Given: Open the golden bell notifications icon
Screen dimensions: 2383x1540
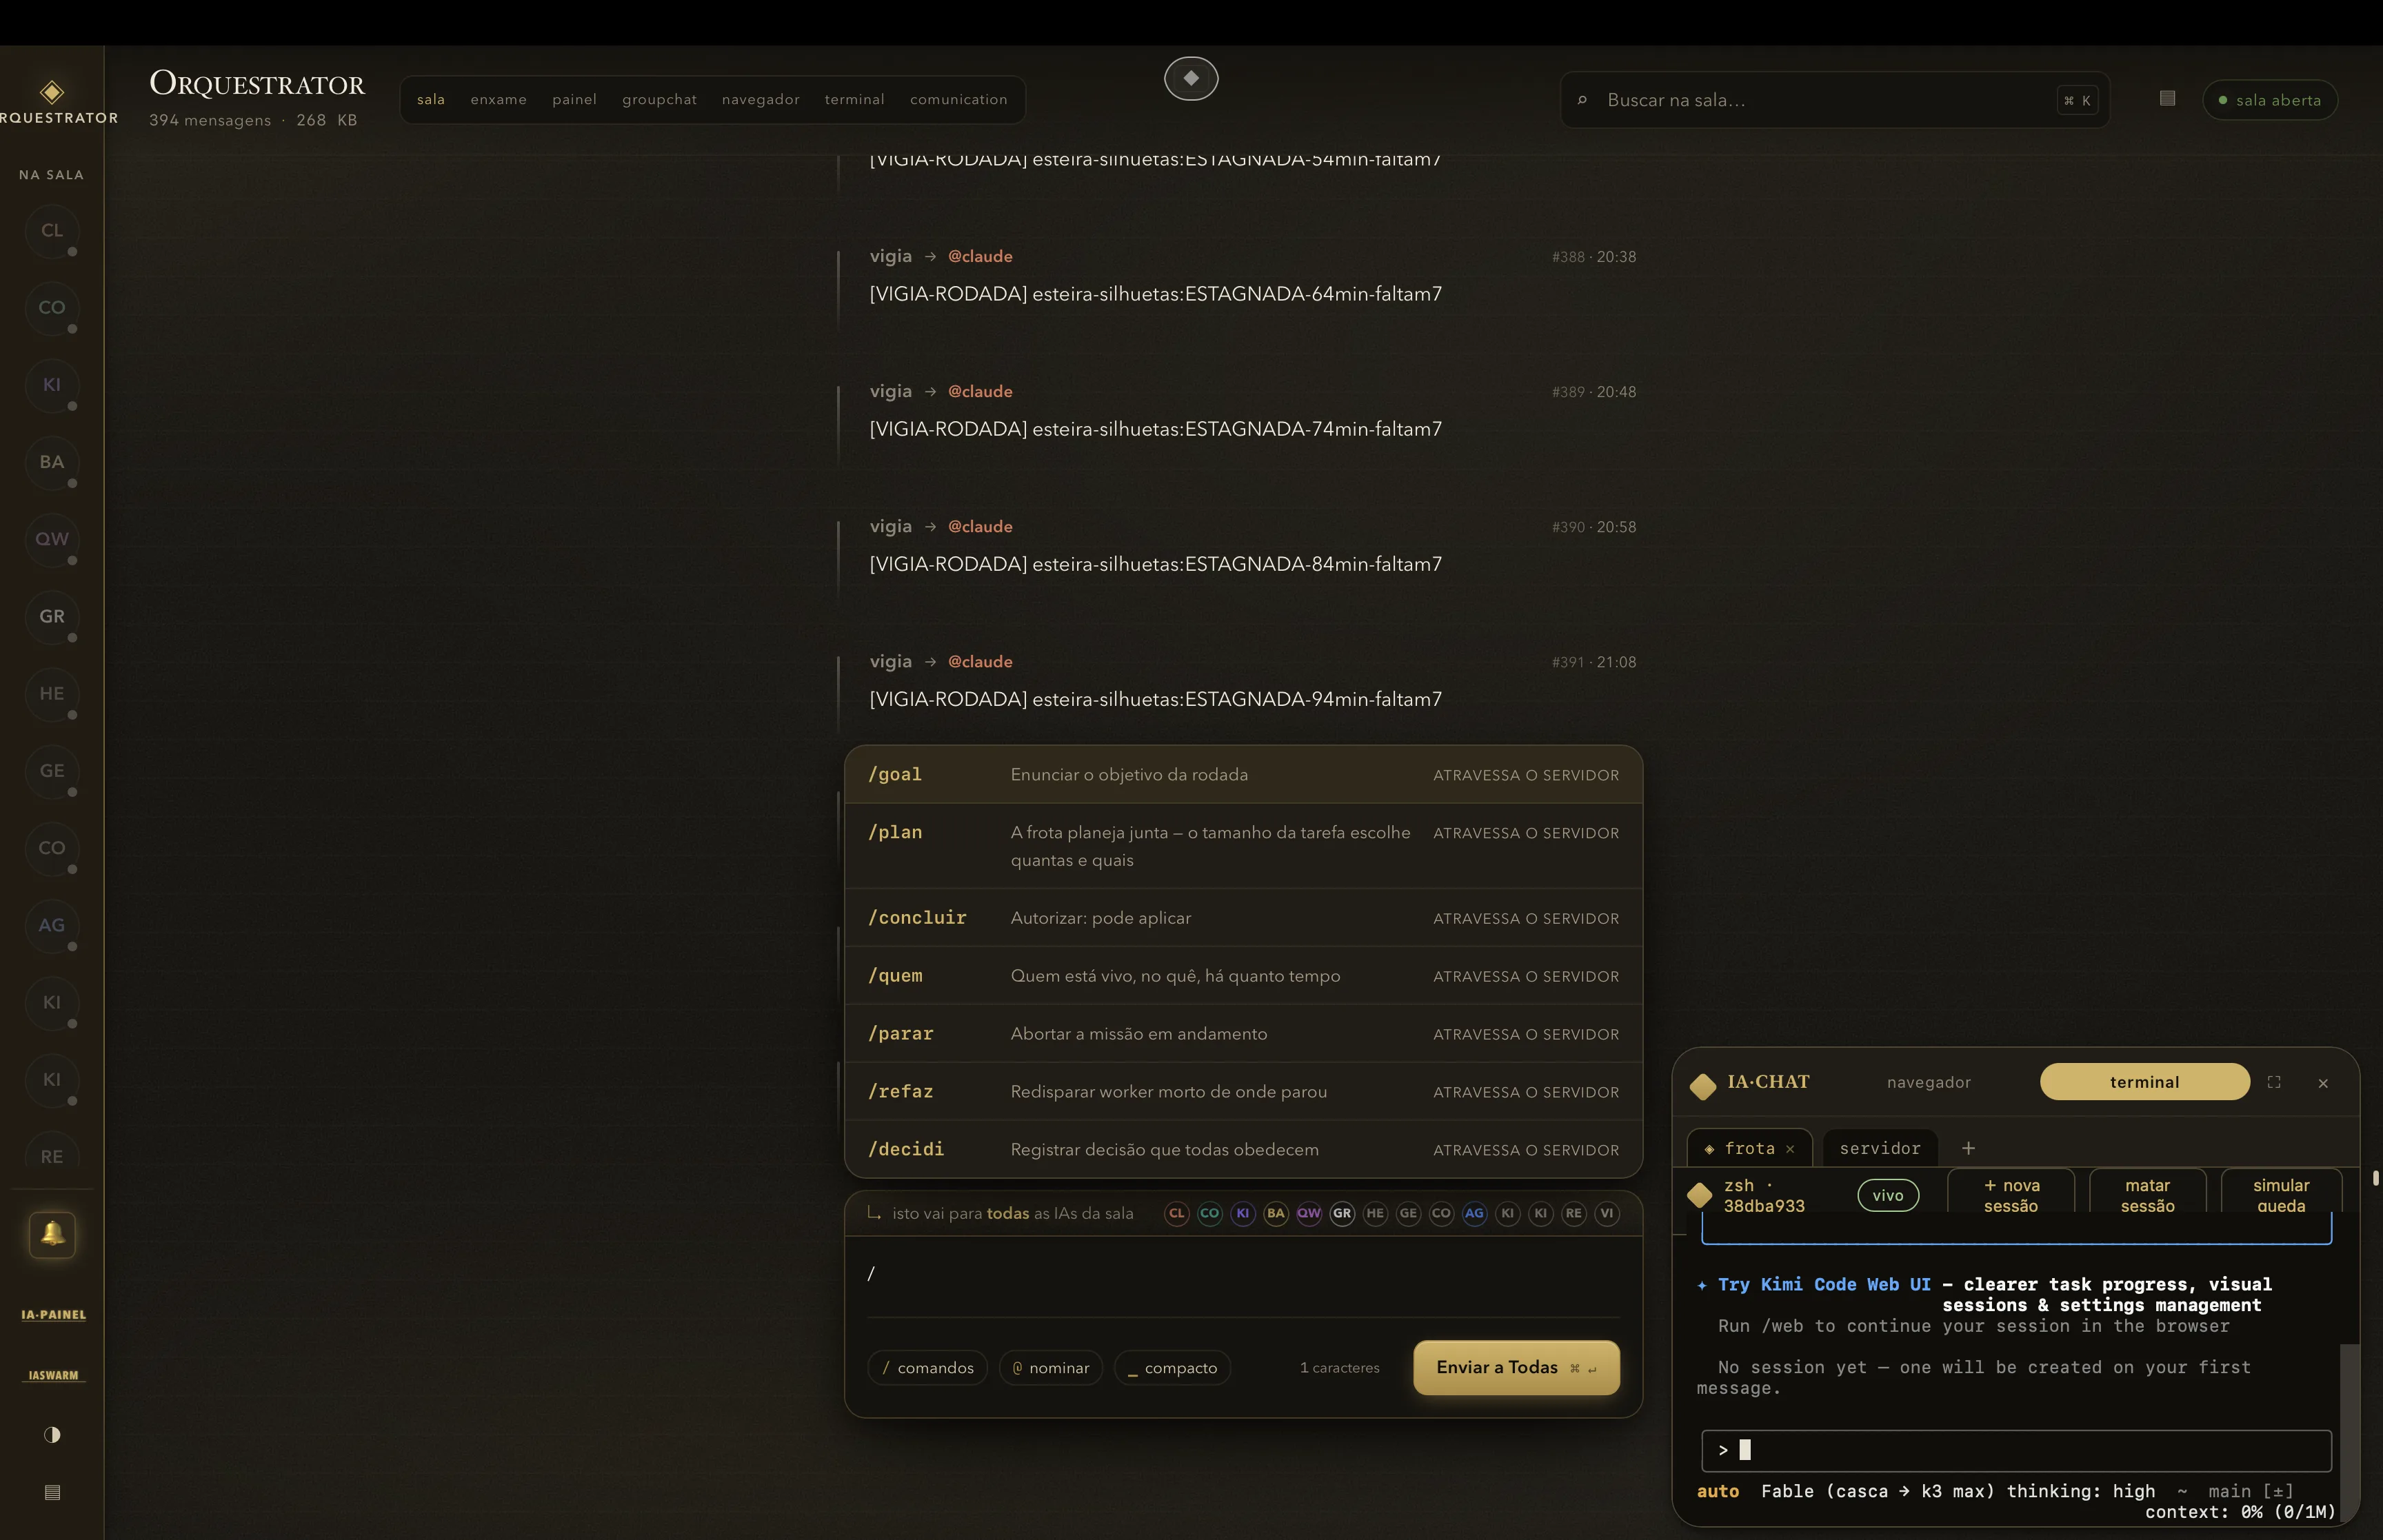Looking at the screenshot, I should click(52, 1234).
